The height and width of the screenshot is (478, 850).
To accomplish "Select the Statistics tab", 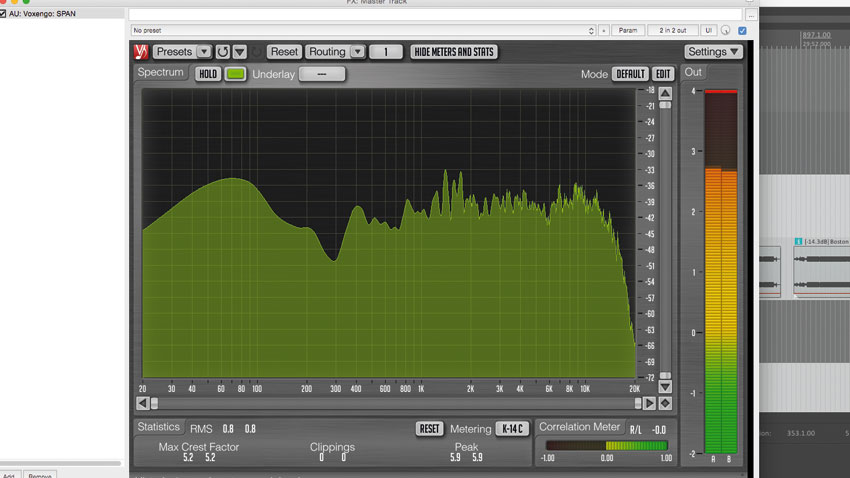I will coord(158,427).
